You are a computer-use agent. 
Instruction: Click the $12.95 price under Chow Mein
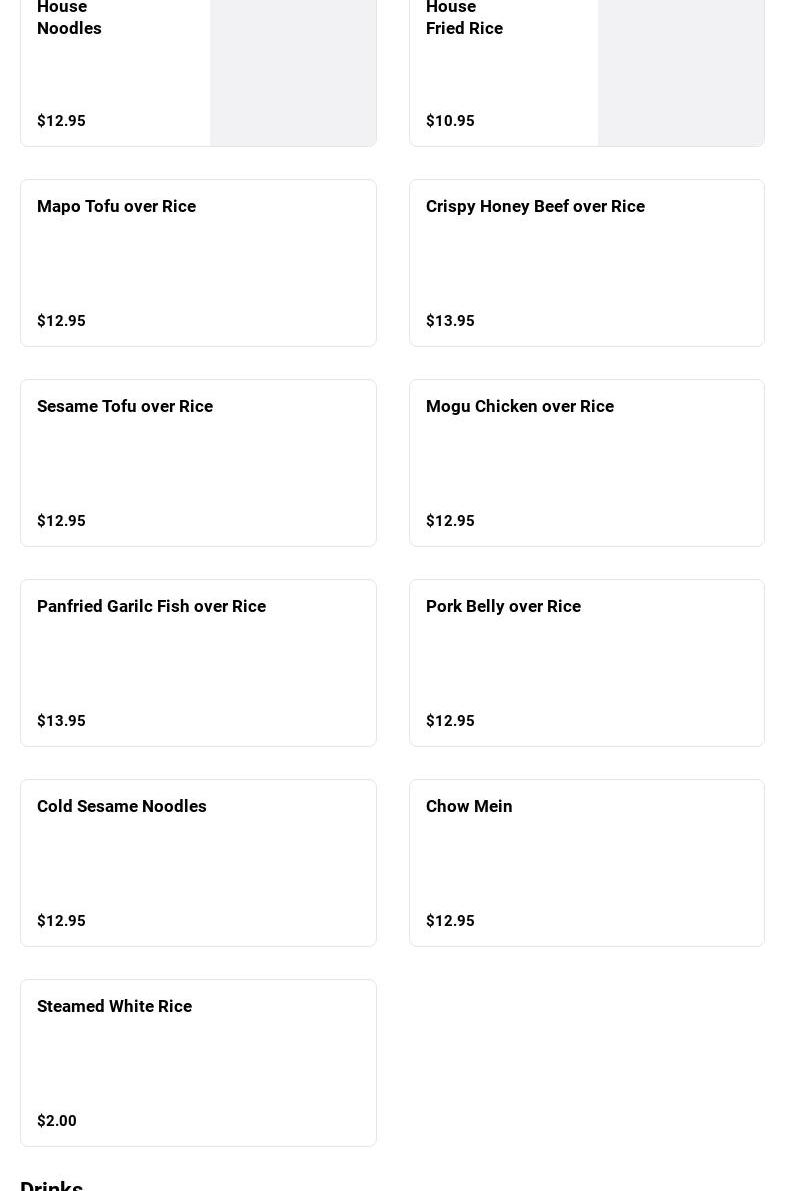[x=450, y=921]
